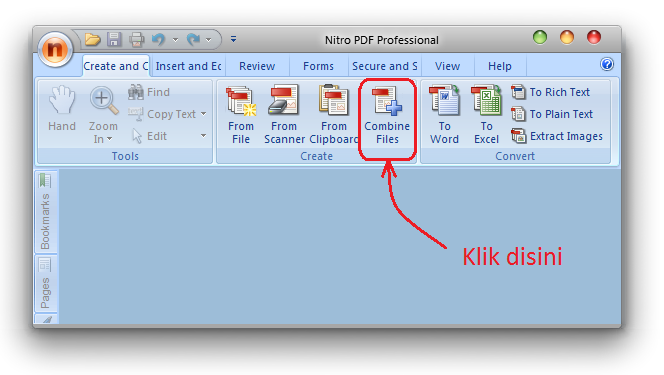
Task: Open the Help tab
Action: coord(500,66)
